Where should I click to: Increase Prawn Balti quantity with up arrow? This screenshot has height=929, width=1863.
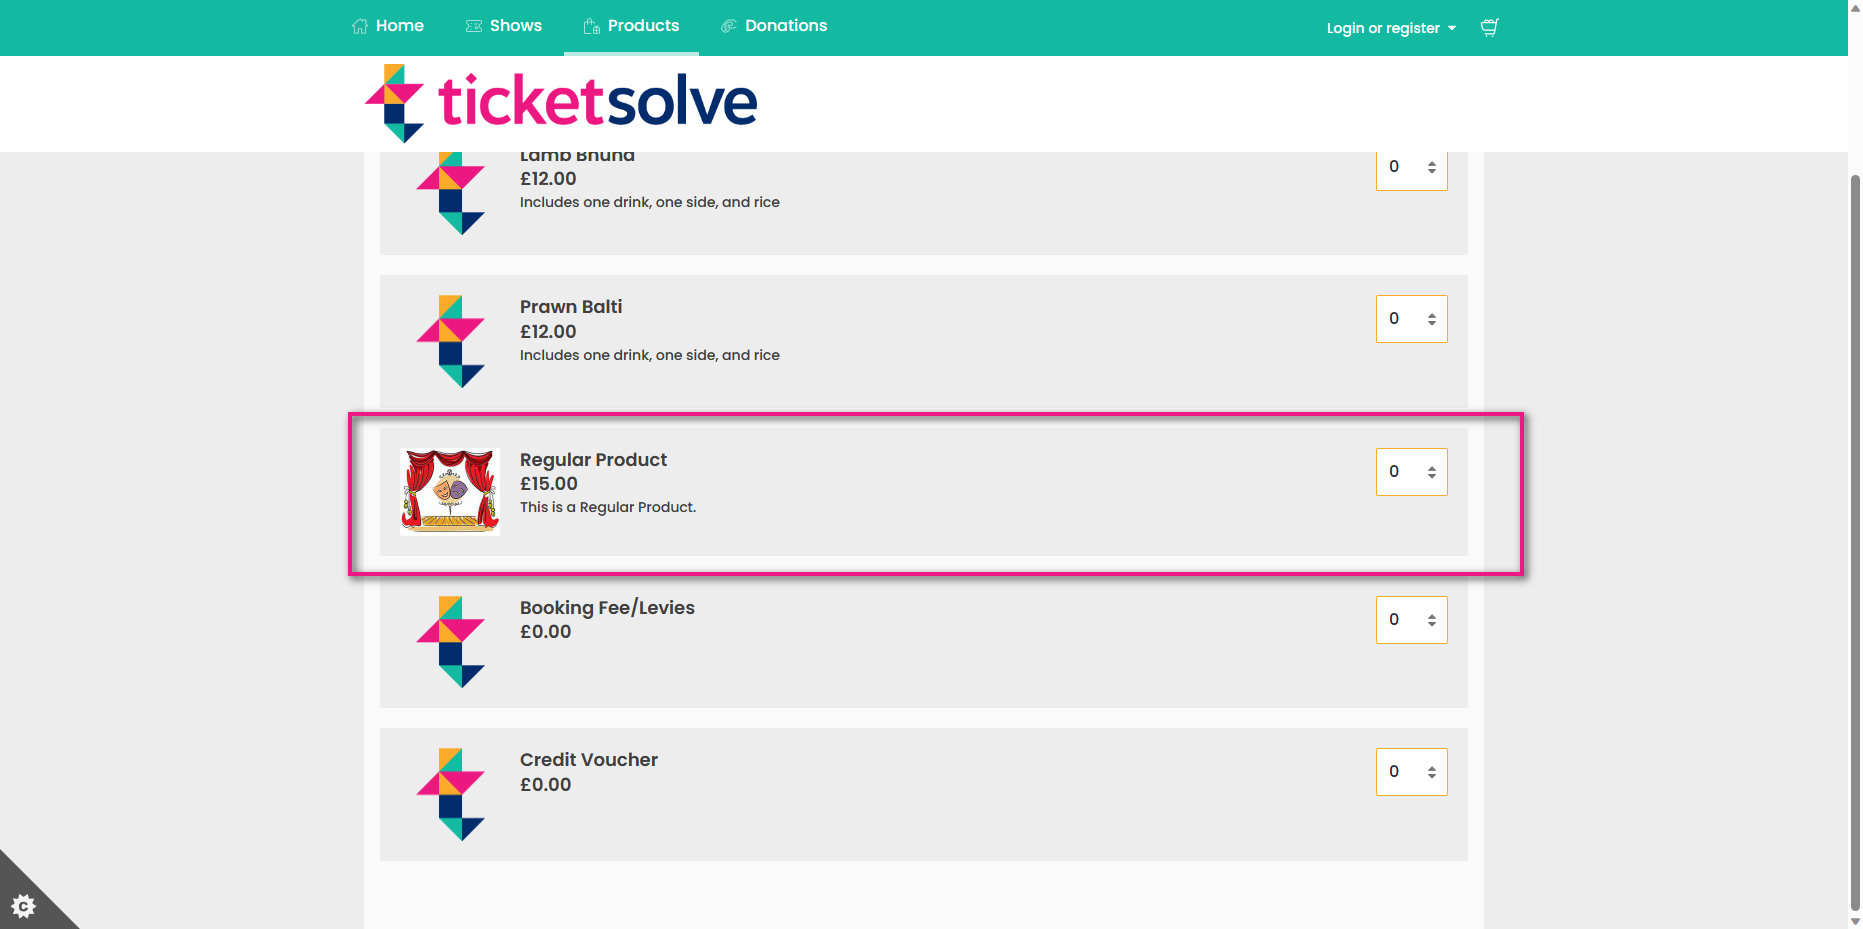[1432, 314]
